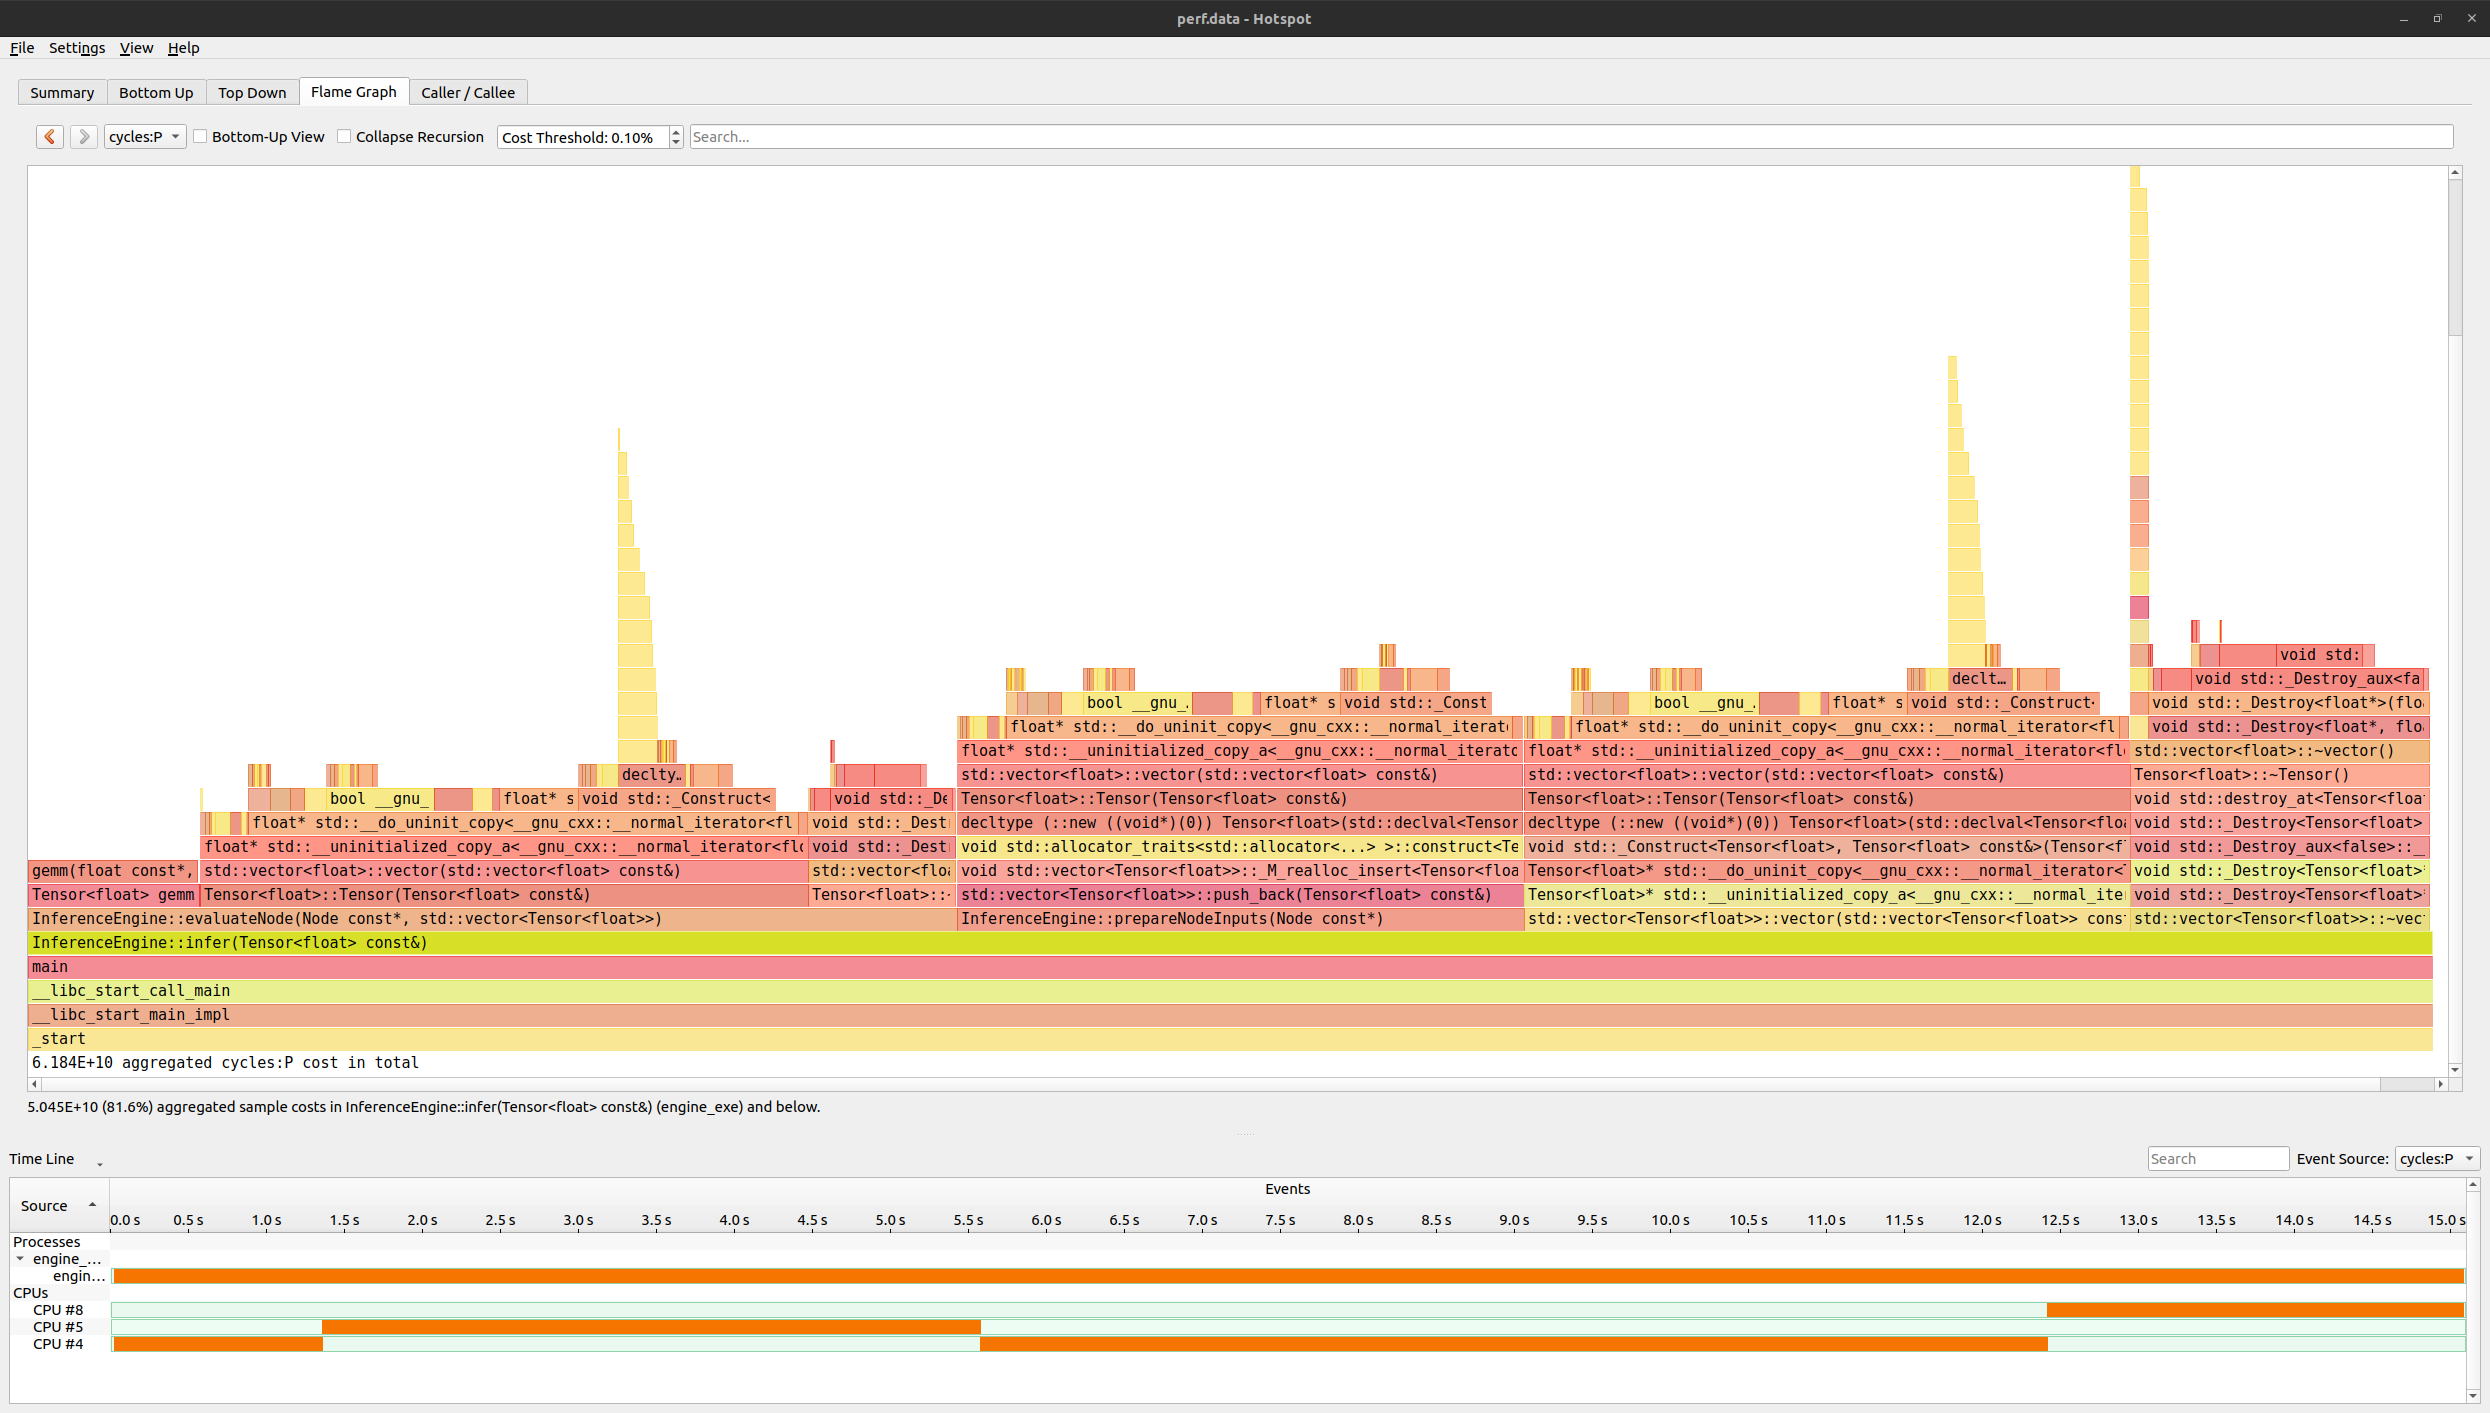The width and height of the screenshot is (2490, 1413).
Task: Switch to the Top Down tab
Action: point(252,92)
